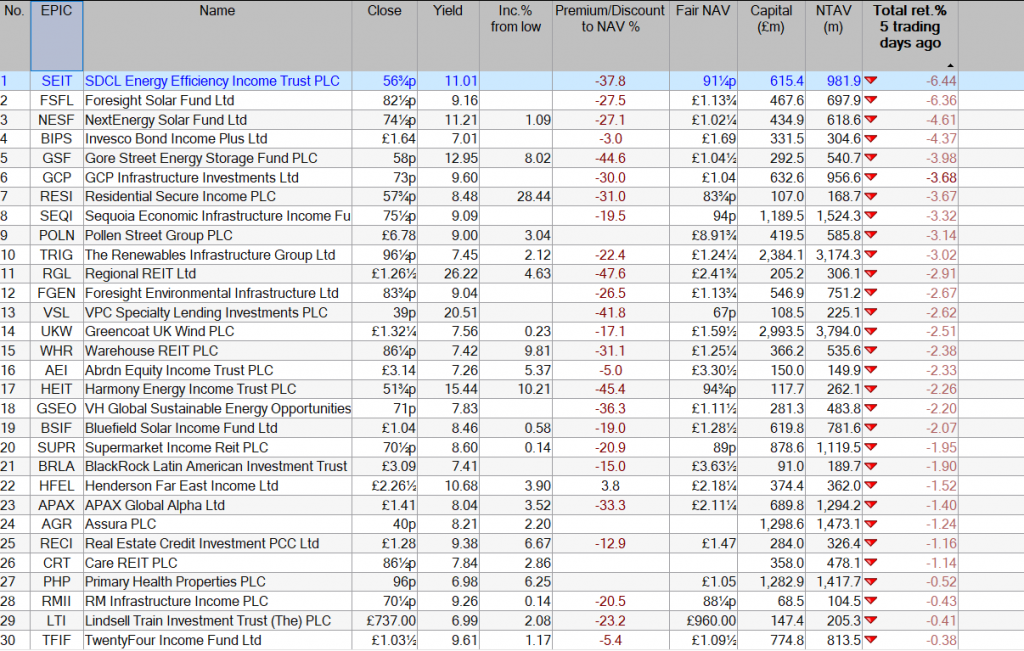Click the red down arrow in RESI row
The height and width of the screenshot is (651, 1024).
pos(871,197)
